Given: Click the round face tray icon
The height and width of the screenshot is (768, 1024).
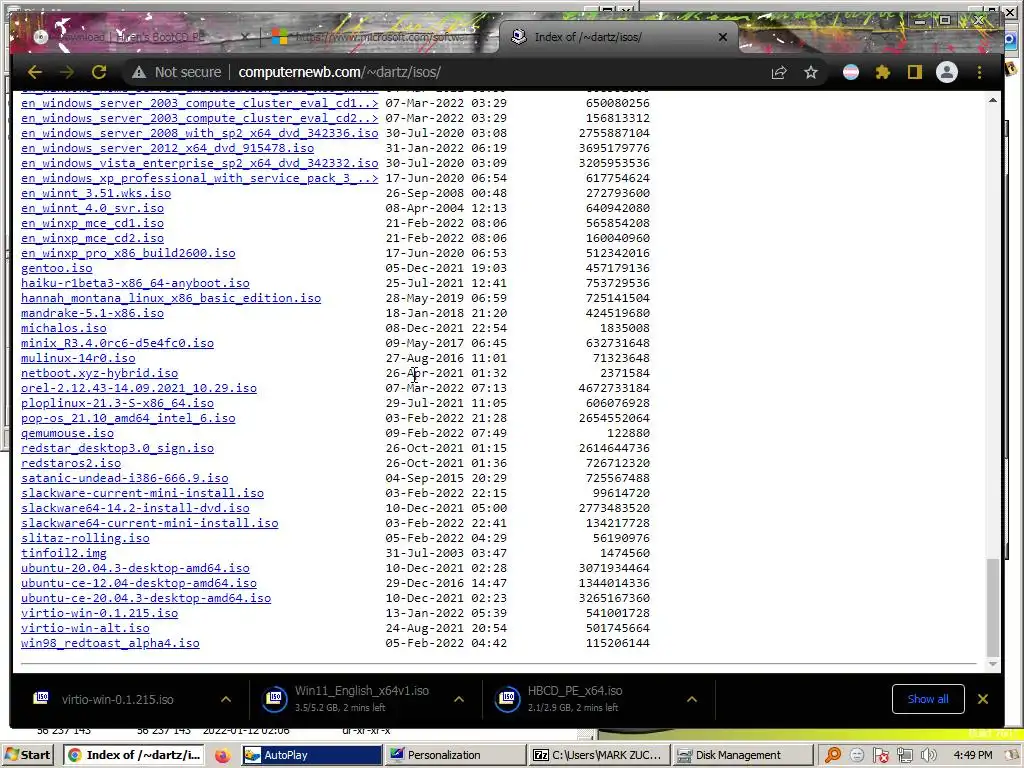Looking at the screenshot, I should click(x=857, y=755).
